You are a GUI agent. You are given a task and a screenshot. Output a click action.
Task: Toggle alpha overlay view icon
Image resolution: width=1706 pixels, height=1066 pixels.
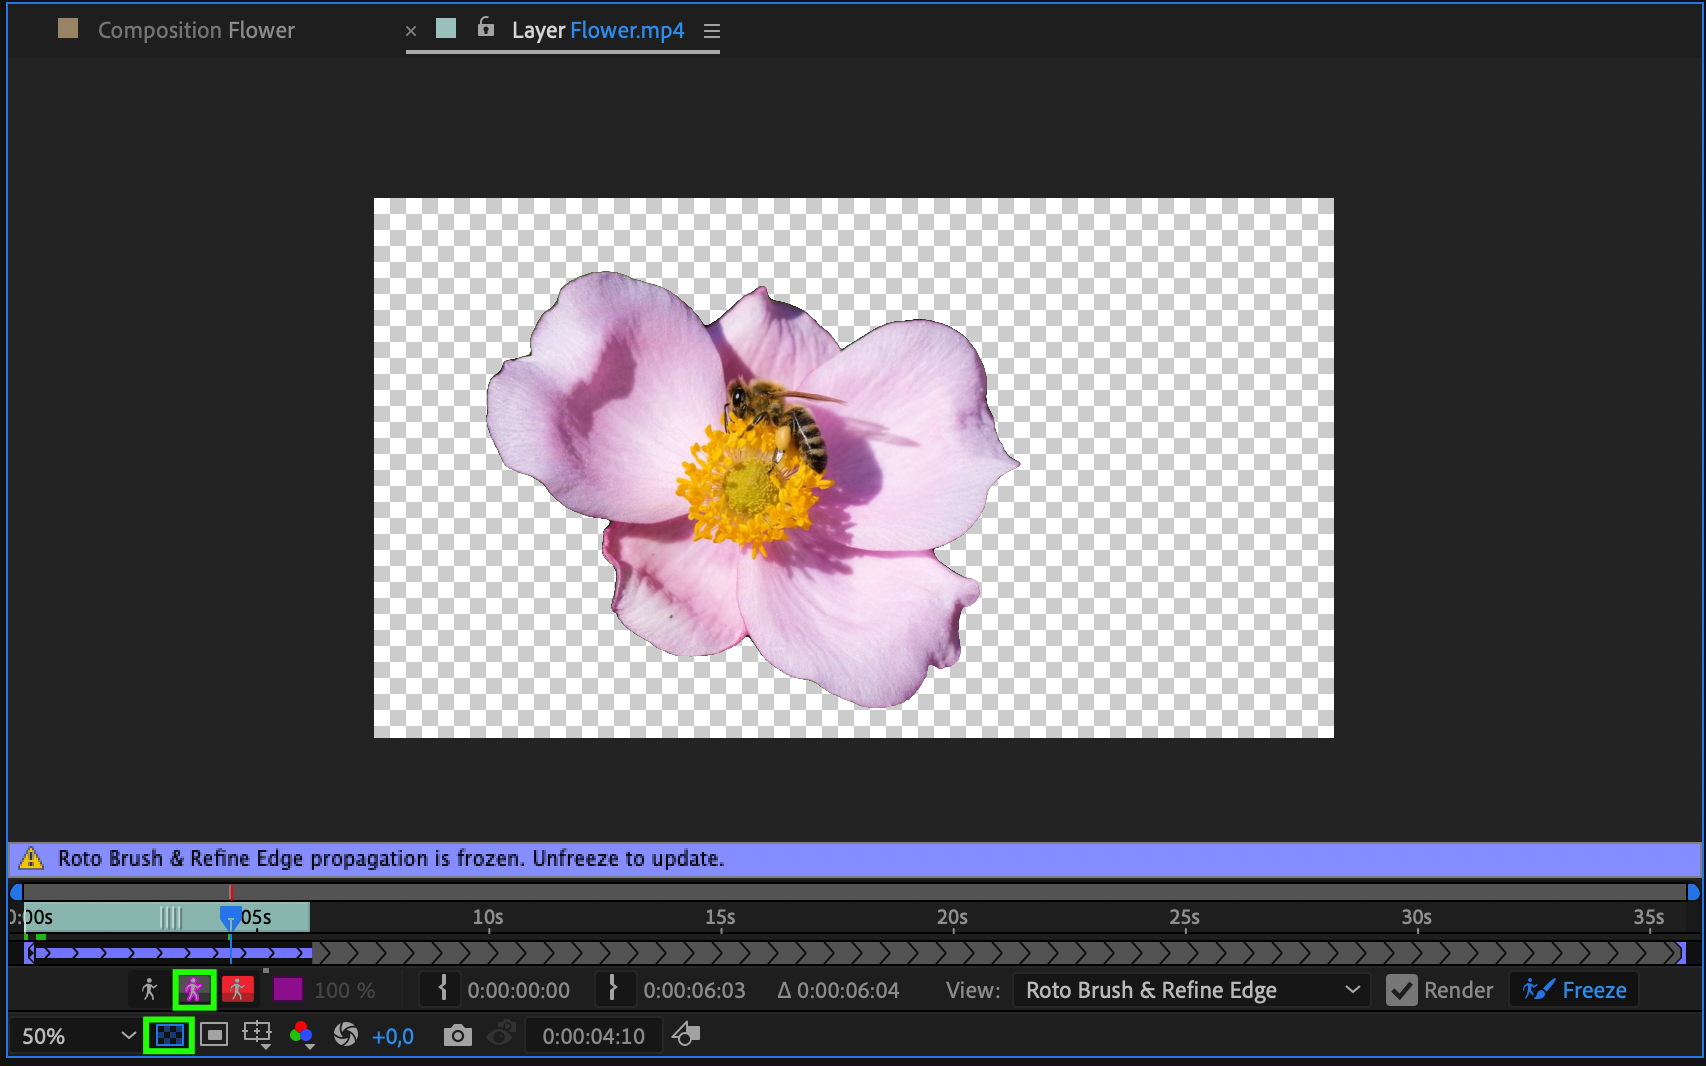pos(237,990)
